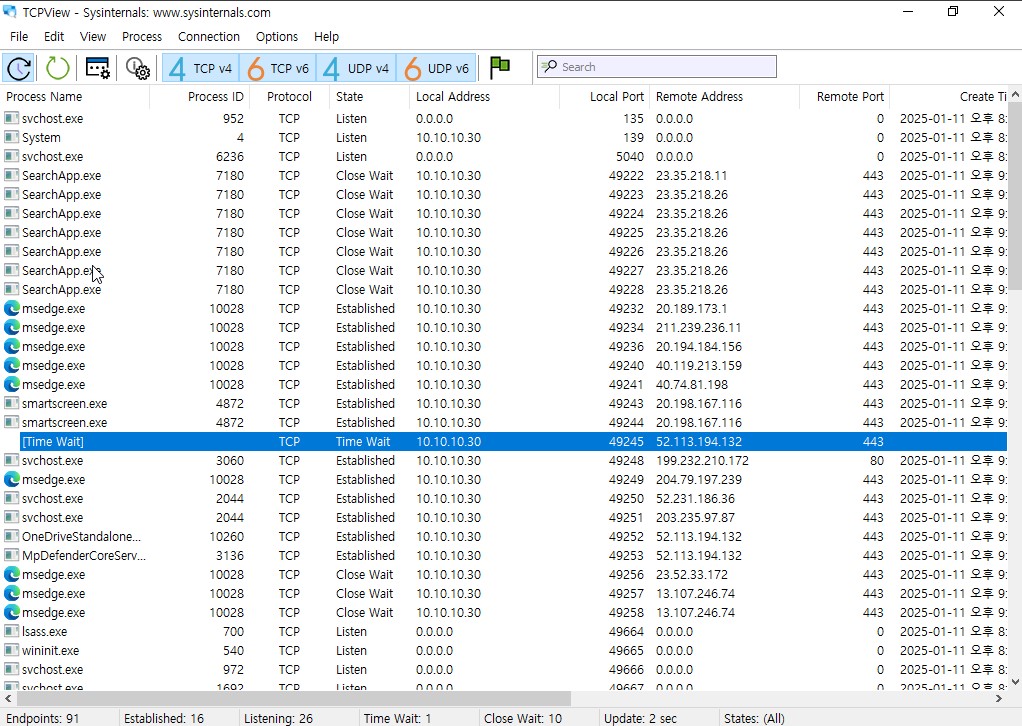1022x726 pixels.
Task: Sort by the Protocol column header
Action: (x=289, y=96)
